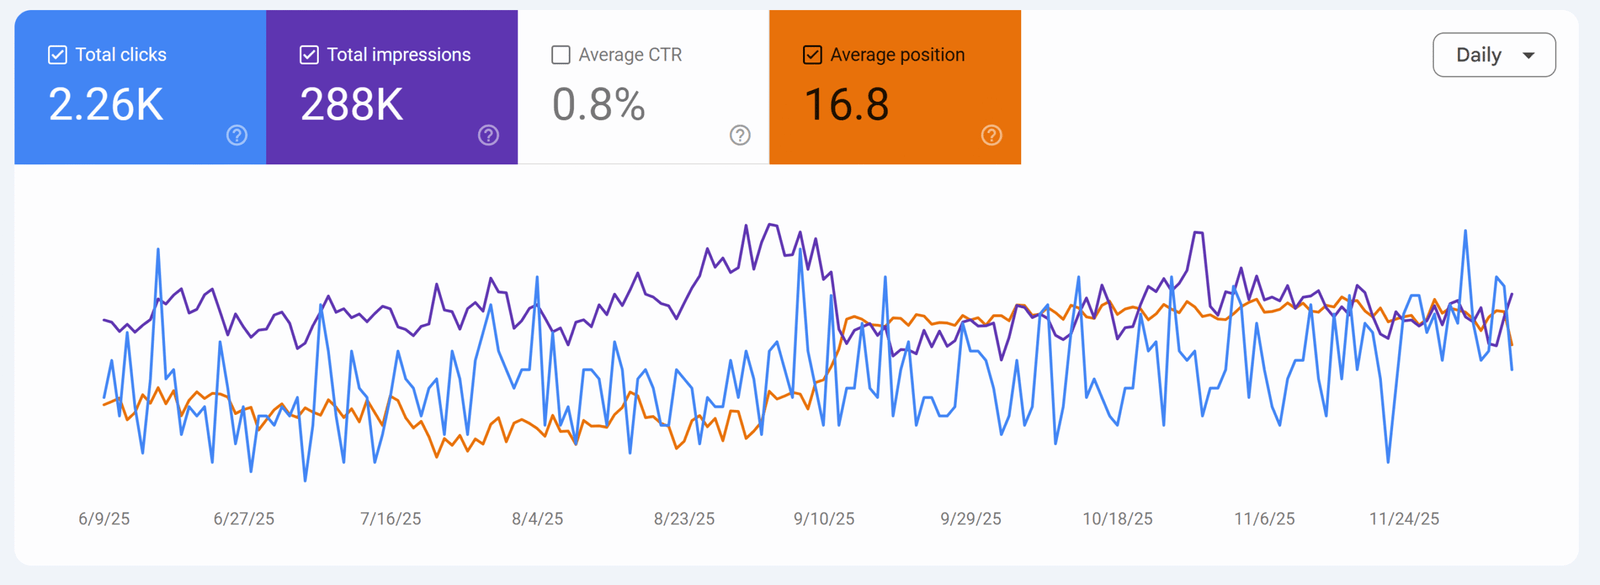Click the 9/10/25 date label
The width and height of the screenshot is (1600, 585).
(x=824, y=519)
